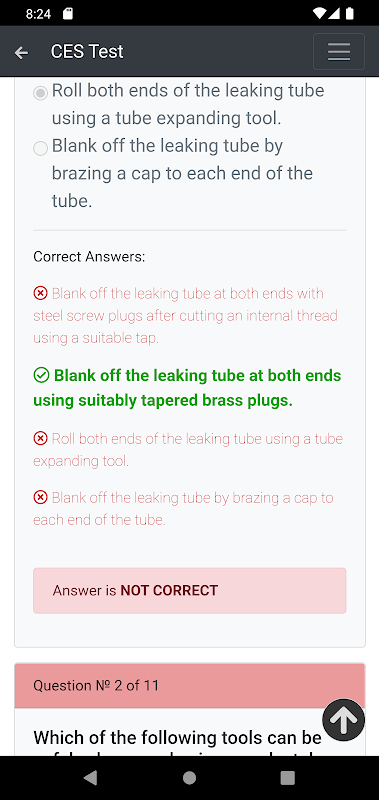
Task: Tap the 'Answer is NOT CORRECT' banner
Action: click(x=190, y=590)
